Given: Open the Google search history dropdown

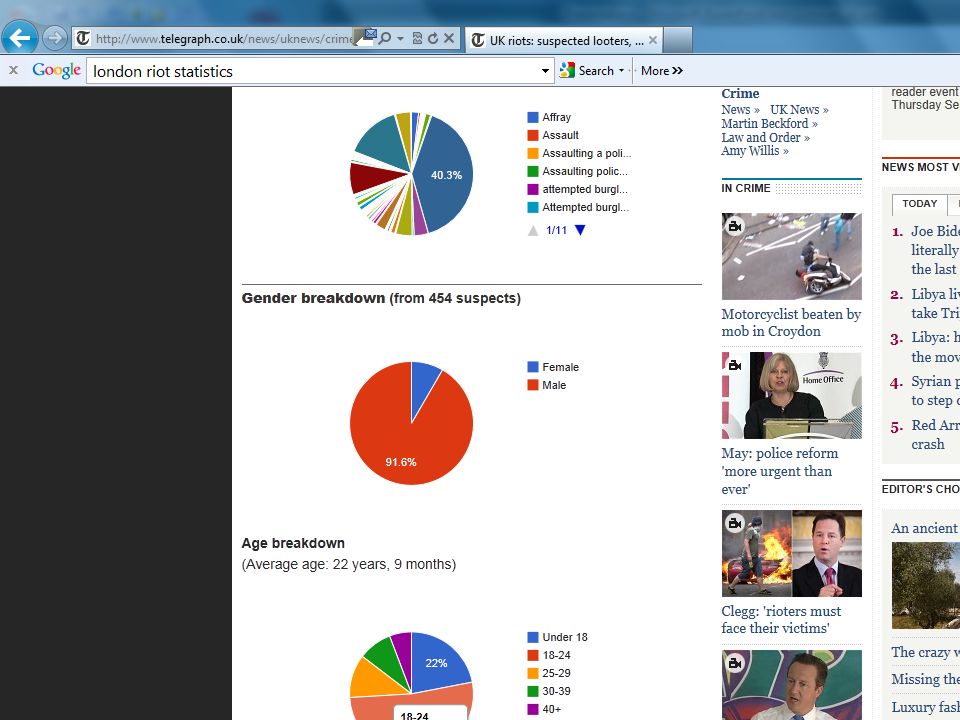Looking at the screenshot, I should pos(545,71).
